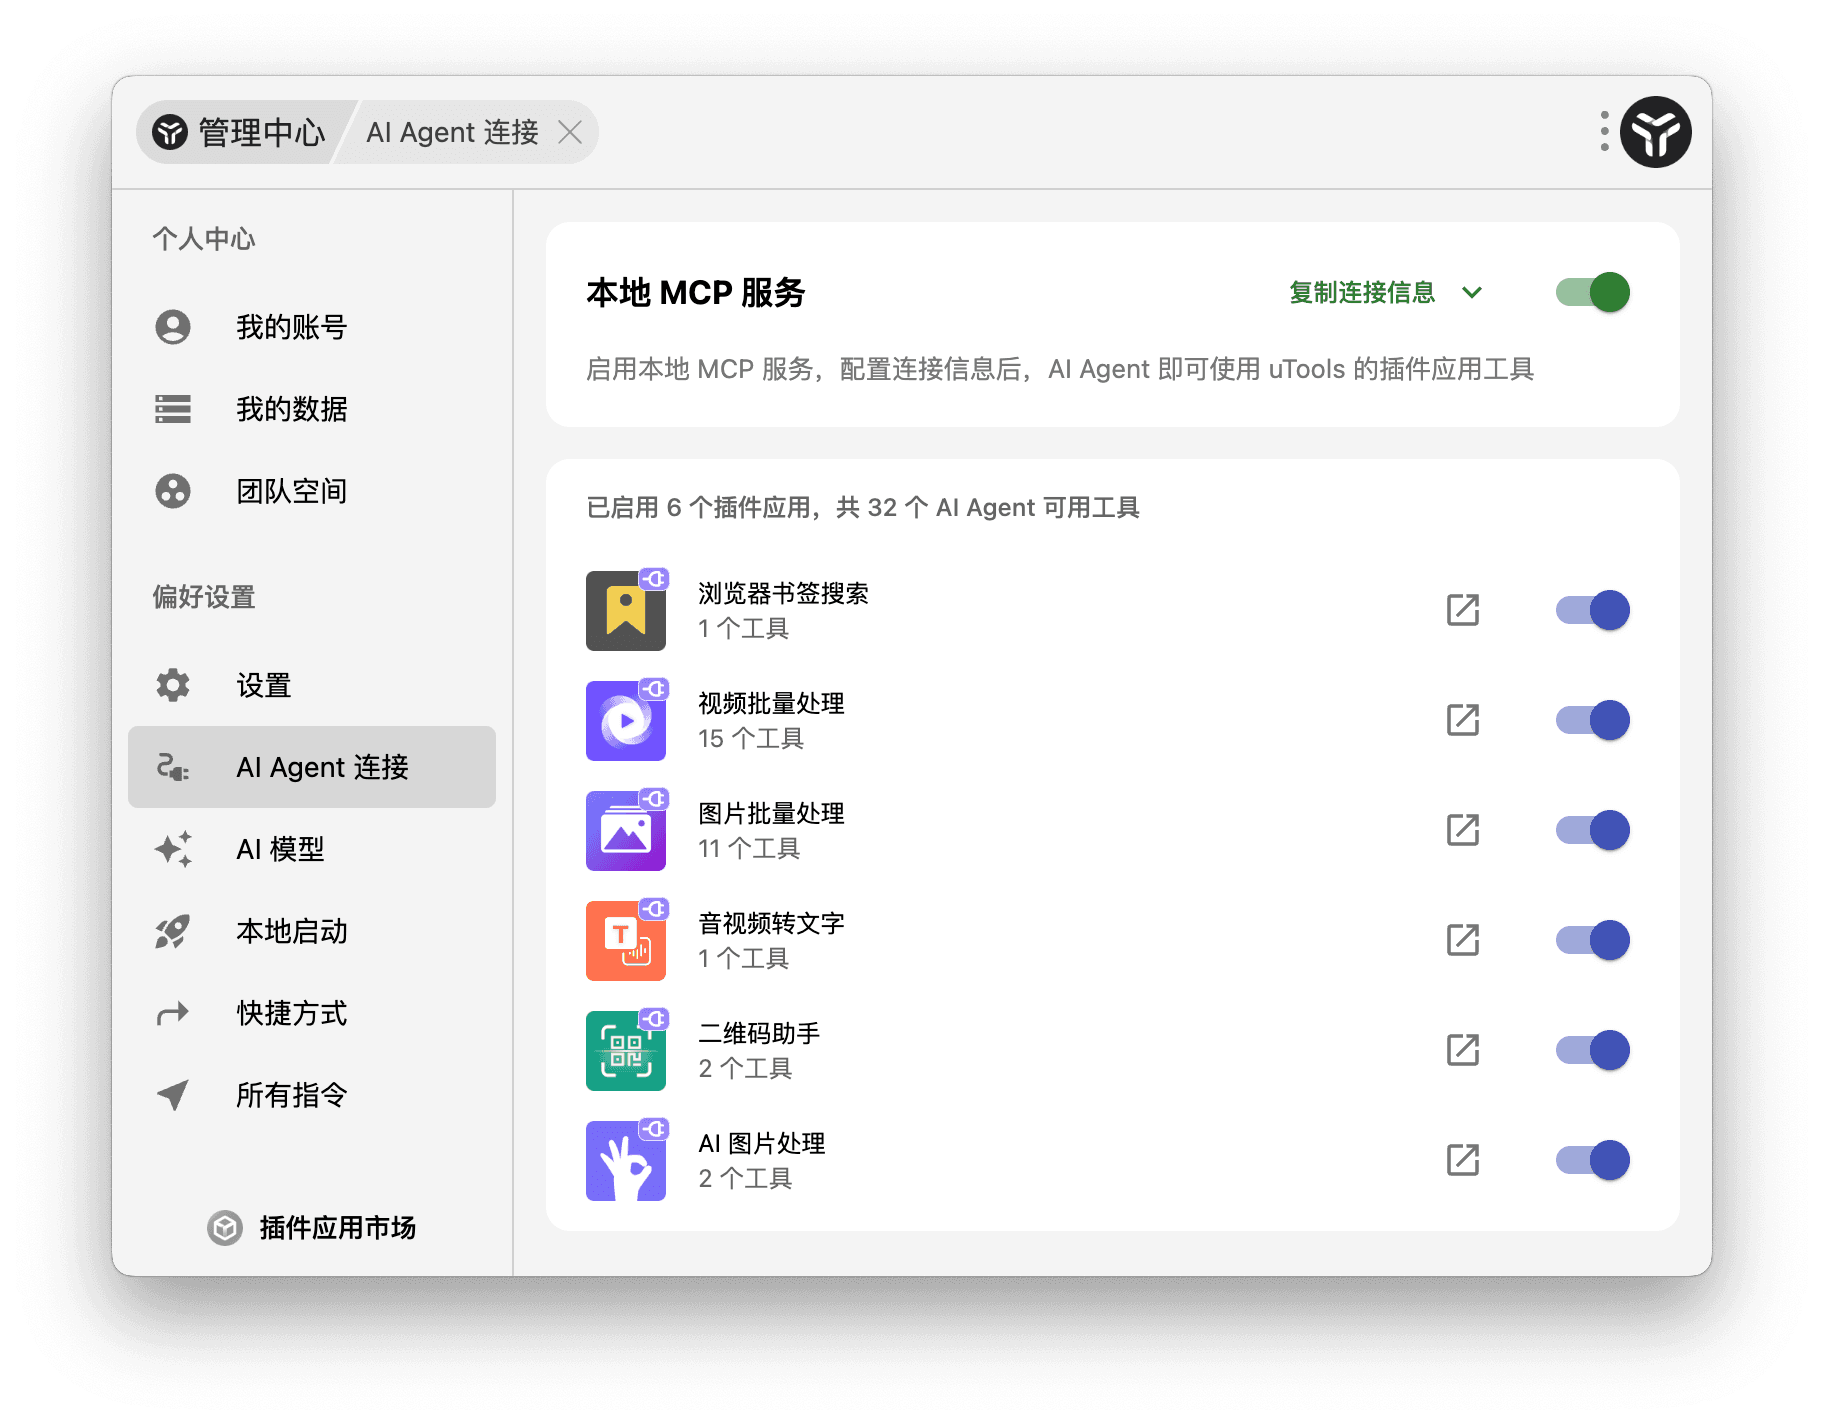The image size is (1824, 1424).
Task: Disable the AI 图片处理 toggle
Action: point(1592,1160)
